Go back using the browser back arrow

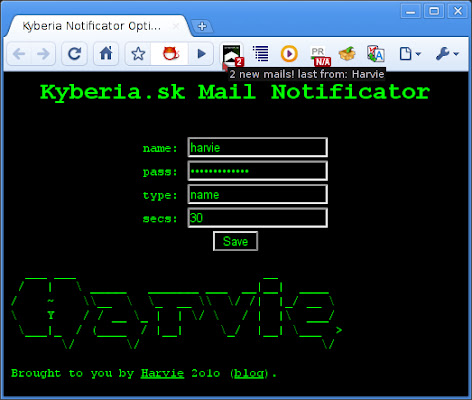pyautogui.click(x=19, y=54)
